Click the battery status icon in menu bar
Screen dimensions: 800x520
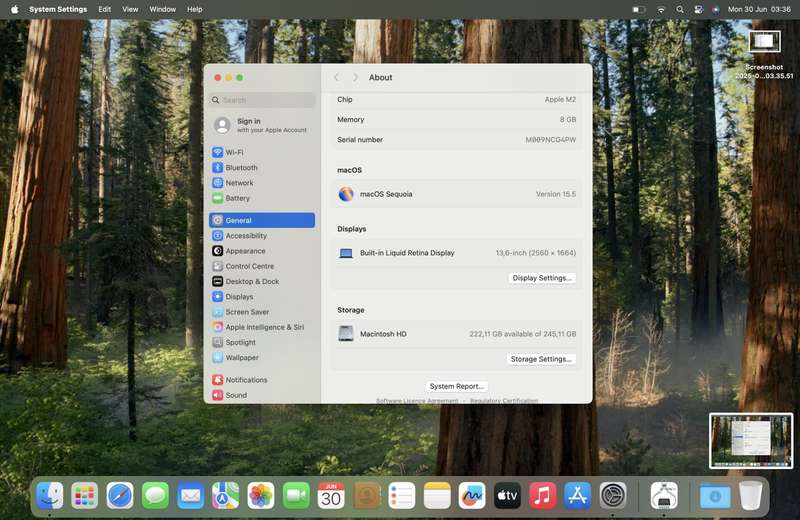point(639,9)
